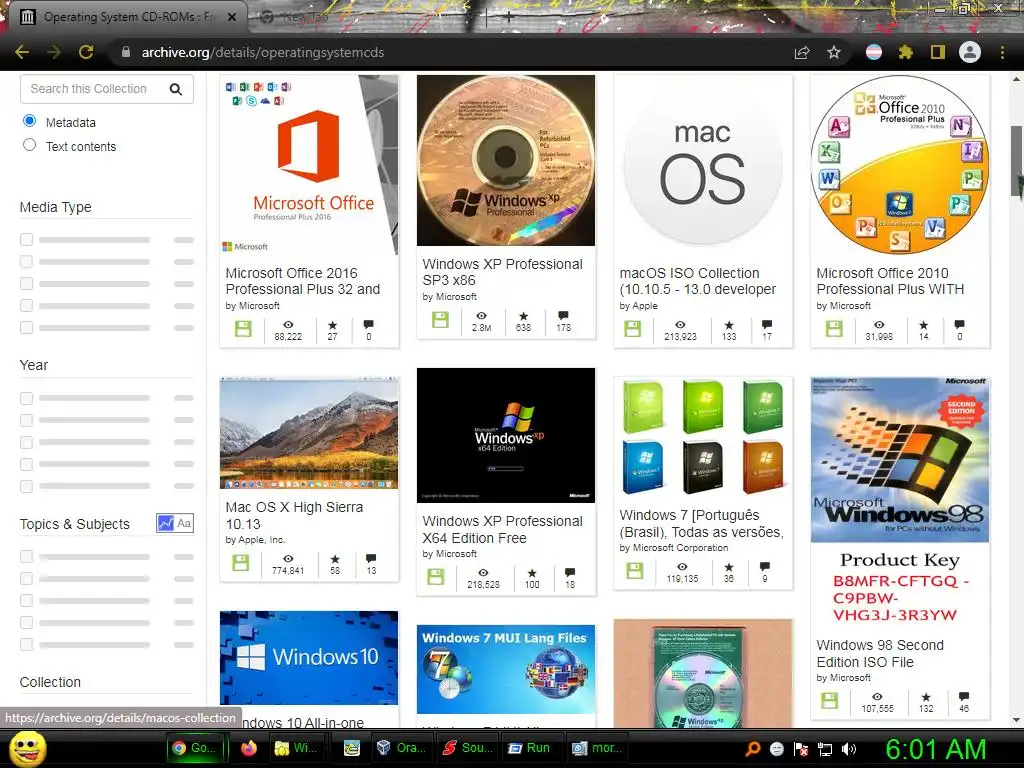Open the Windows 98 box art thumbnail

point(900,460)
